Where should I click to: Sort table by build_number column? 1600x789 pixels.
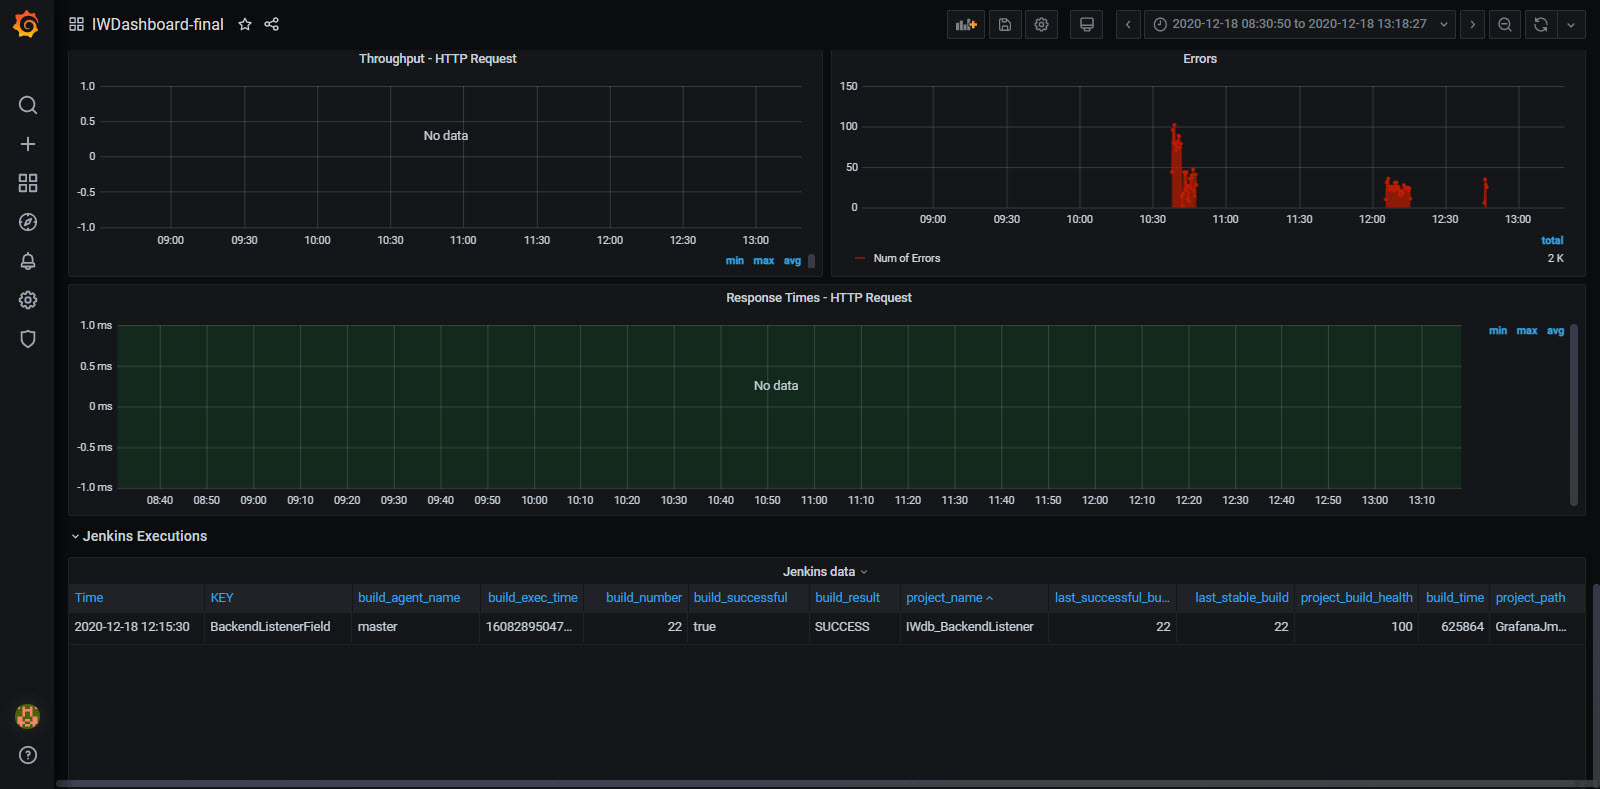coord(643,597)
